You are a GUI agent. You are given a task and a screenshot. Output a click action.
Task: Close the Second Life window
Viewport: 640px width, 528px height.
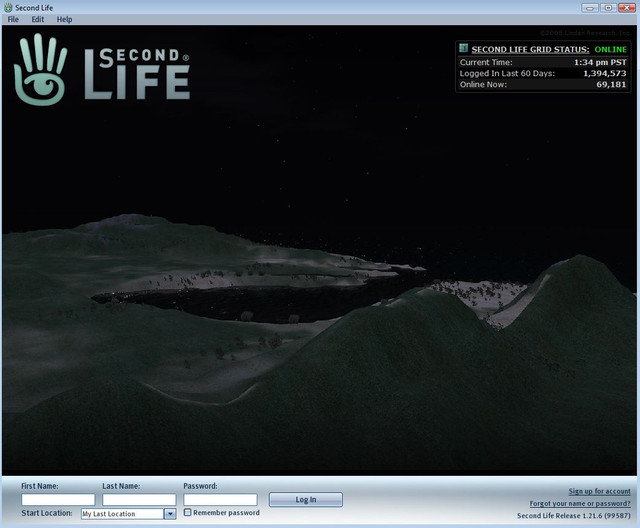tap(627, 8)
